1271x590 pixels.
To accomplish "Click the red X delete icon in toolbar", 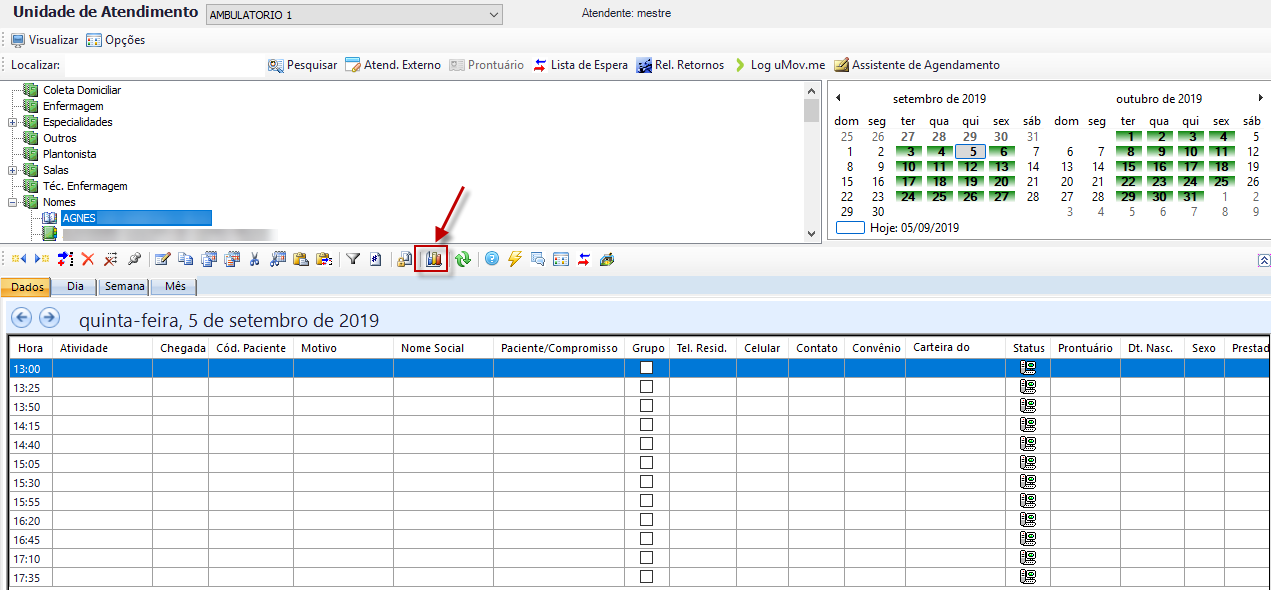I will click(88, 259).
